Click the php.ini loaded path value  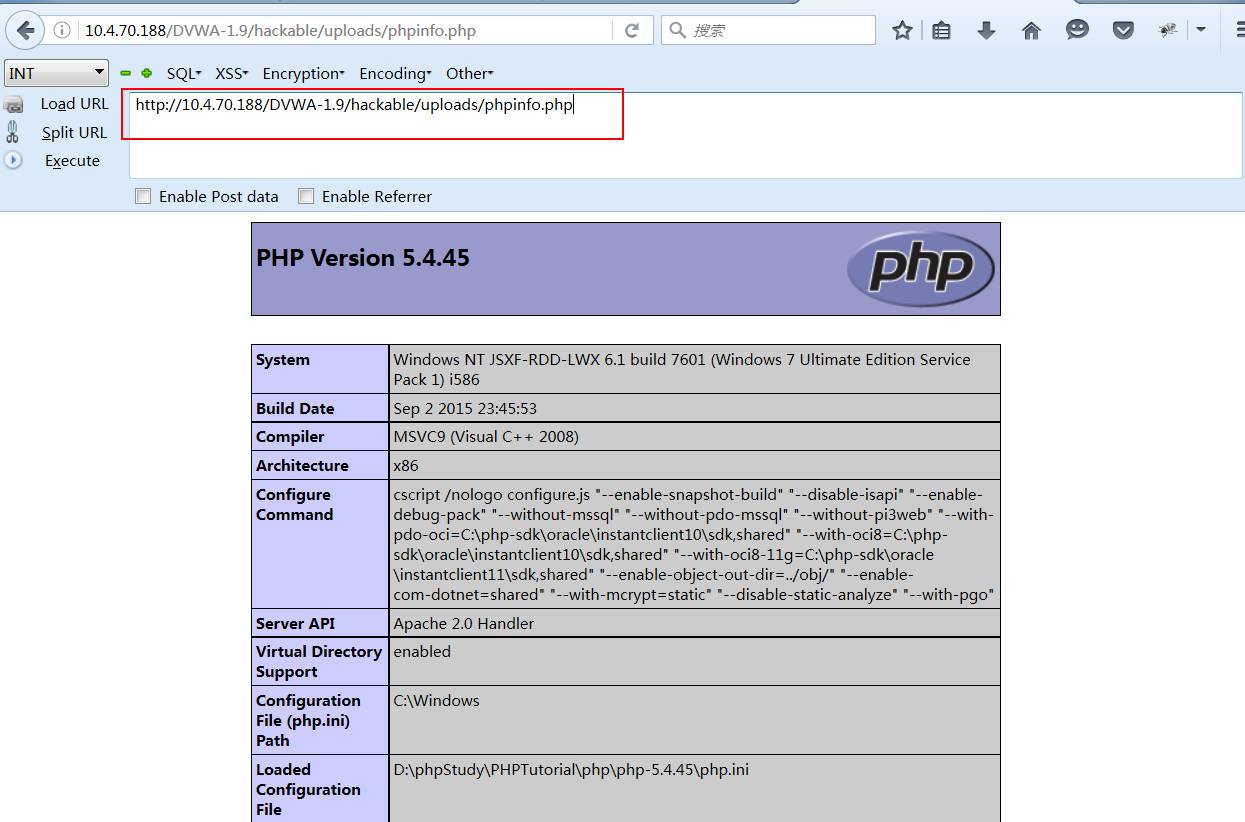(x=571, y=770)
